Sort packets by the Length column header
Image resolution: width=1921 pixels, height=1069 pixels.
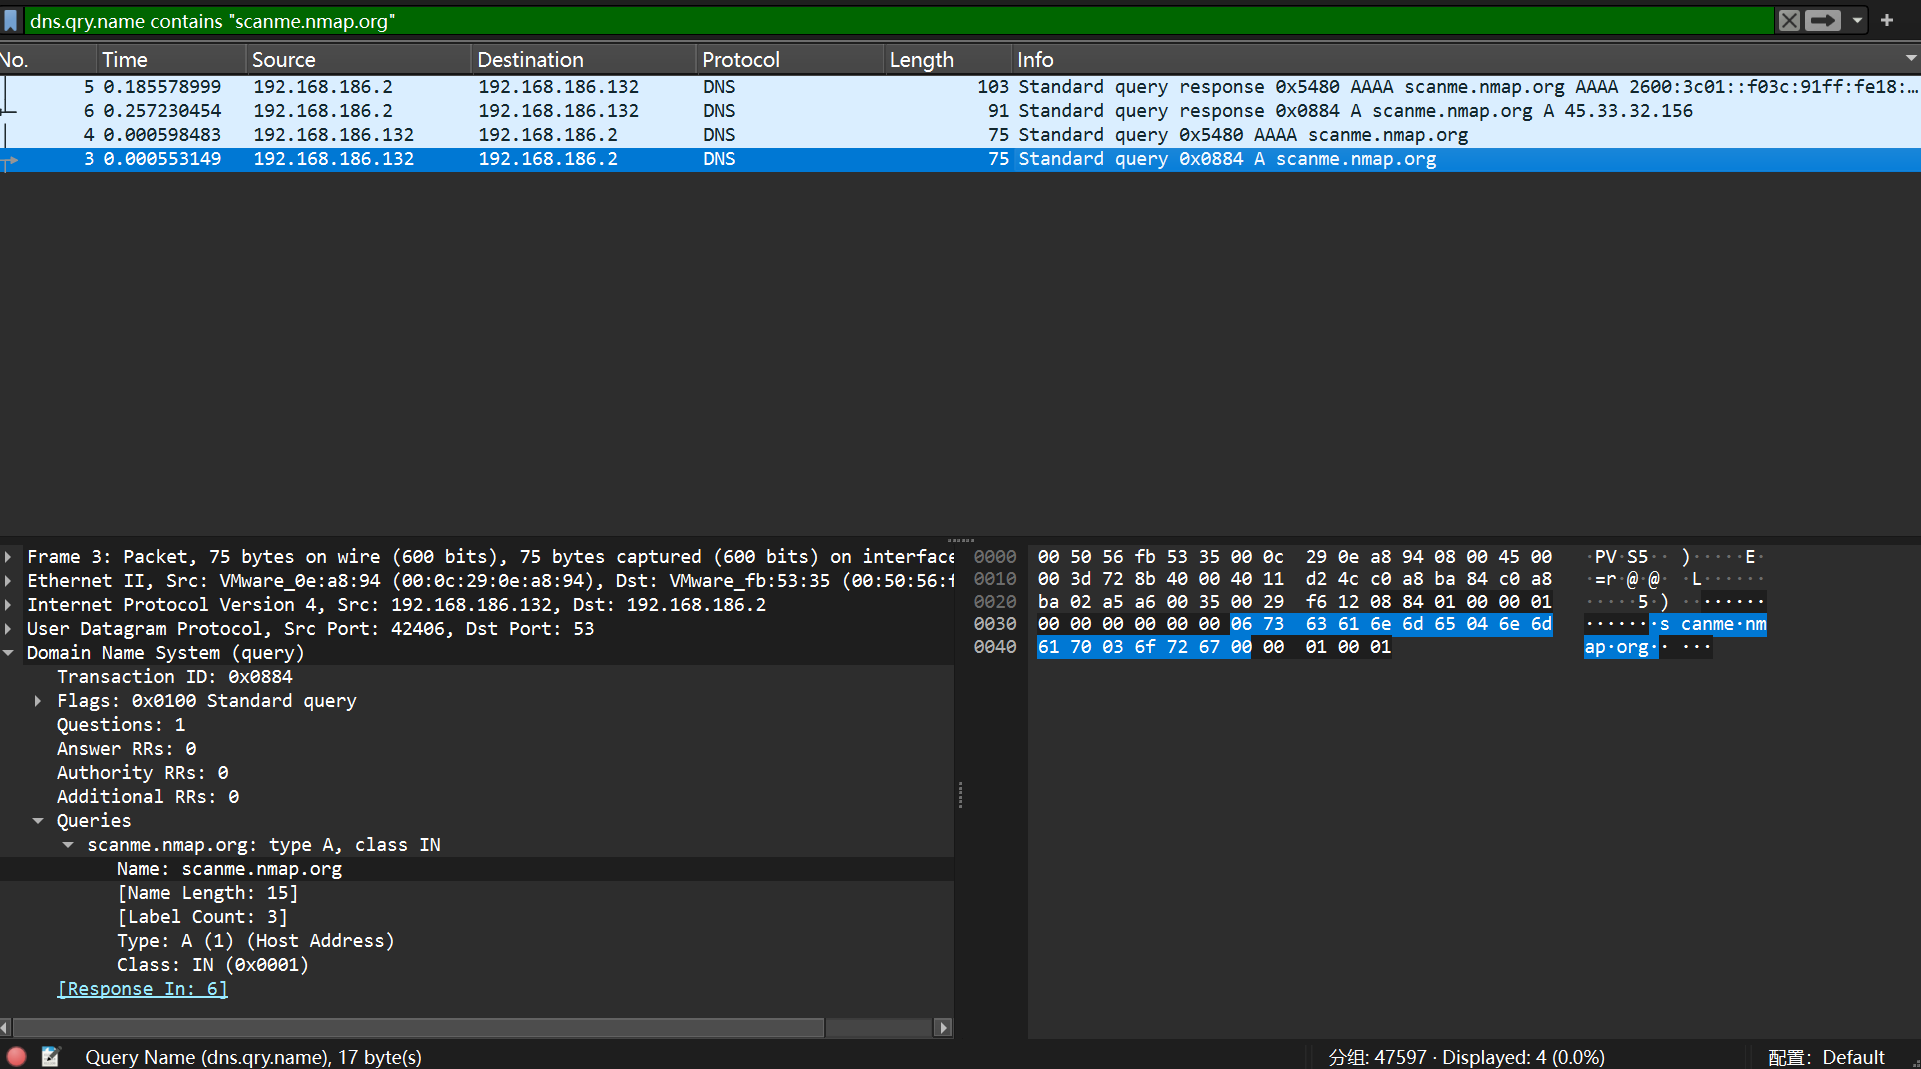pyautogui.click(x=948, y=60)
